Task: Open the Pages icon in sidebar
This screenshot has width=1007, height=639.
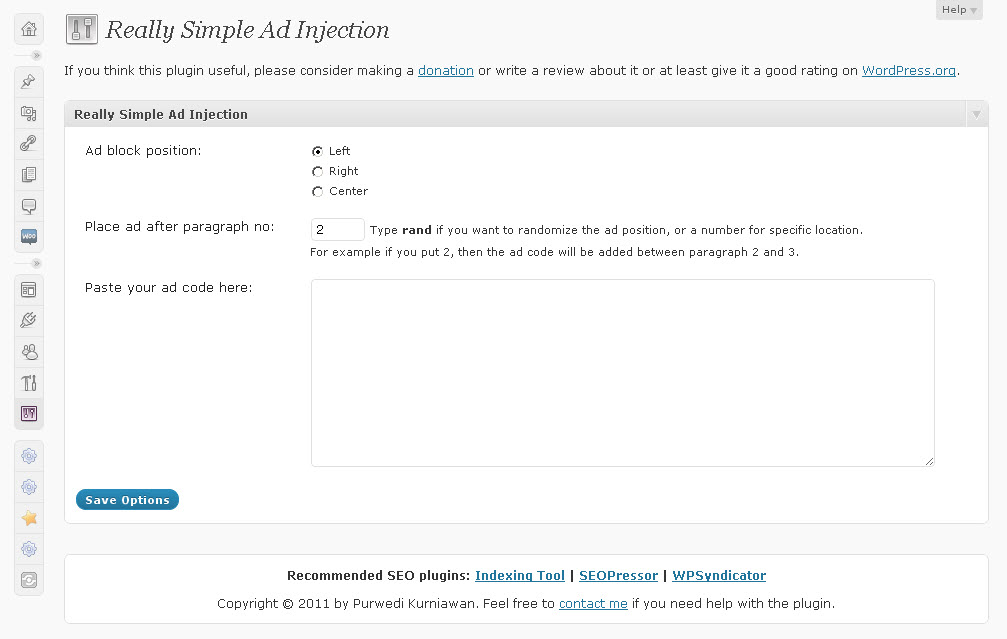Action: click(29, 175)
